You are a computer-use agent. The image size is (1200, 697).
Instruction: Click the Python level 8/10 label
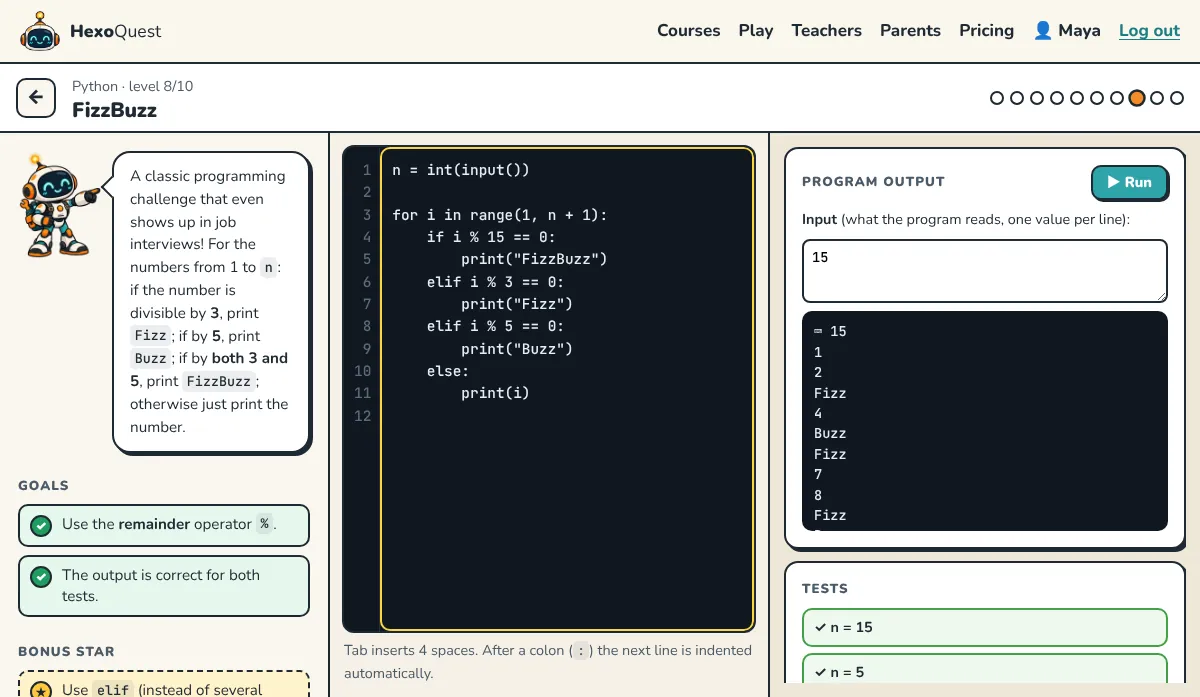(132, 86)
